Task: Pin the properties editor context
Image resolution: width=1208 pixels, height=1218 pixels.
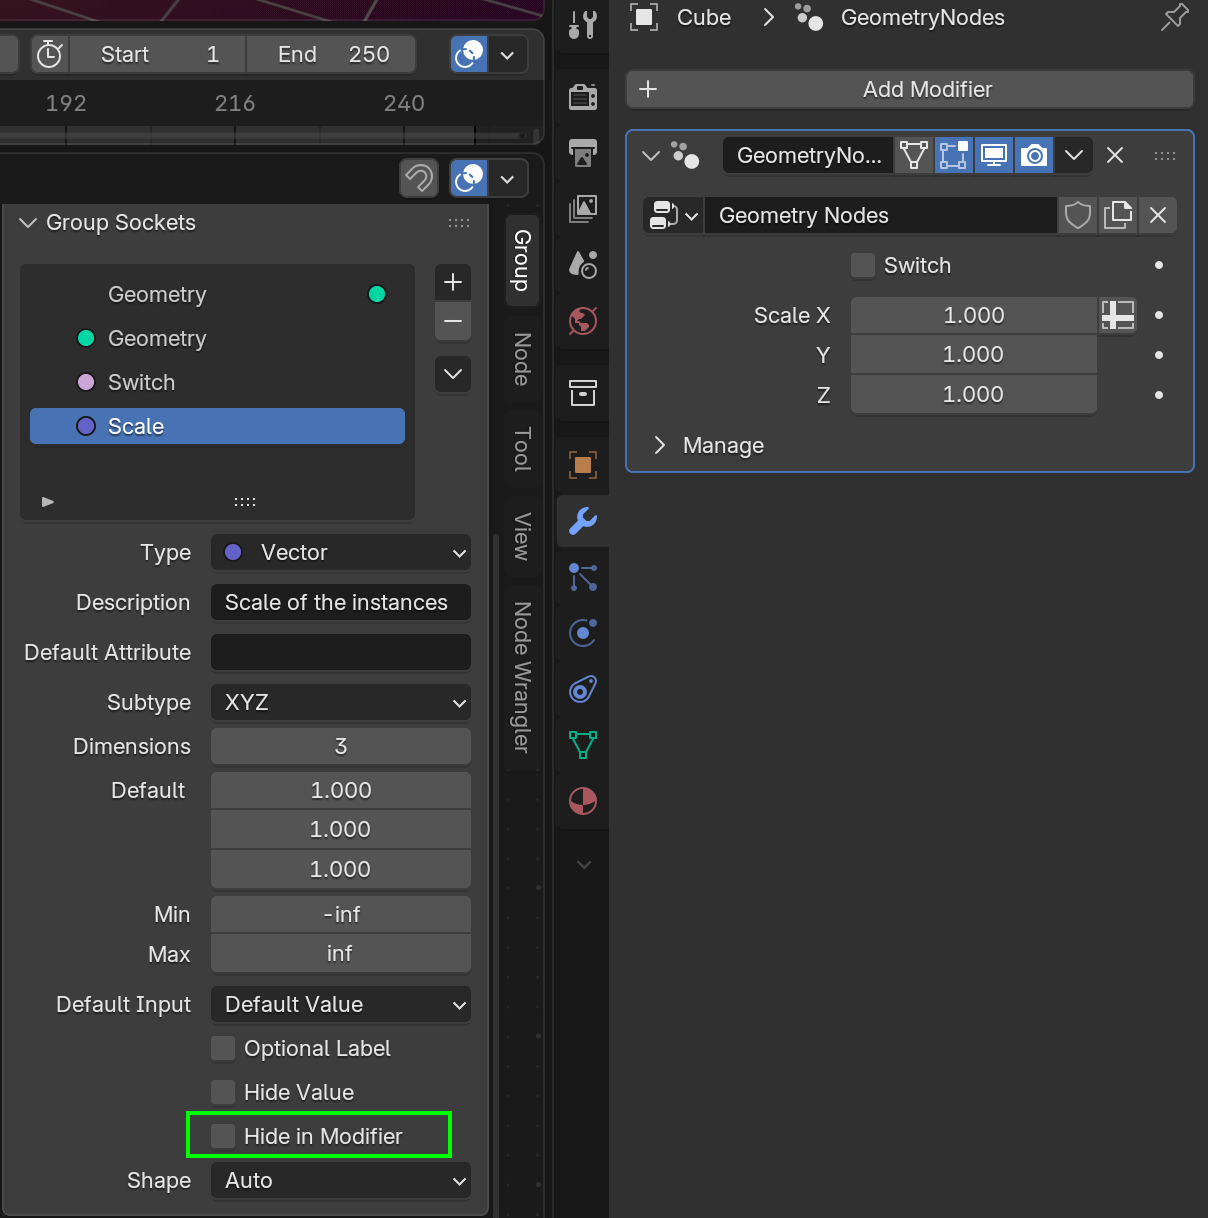Action: tap(1174, 17)
